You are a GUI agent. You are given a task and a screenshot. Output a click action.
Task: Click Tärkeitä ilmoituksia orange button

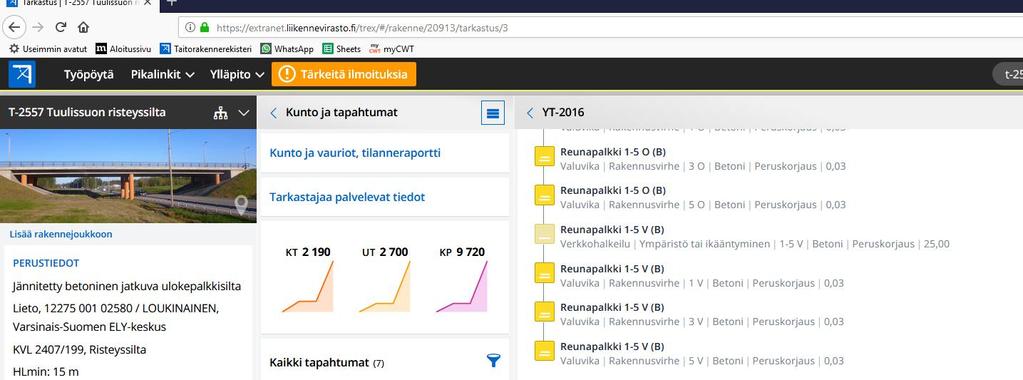tap(344, 74)
